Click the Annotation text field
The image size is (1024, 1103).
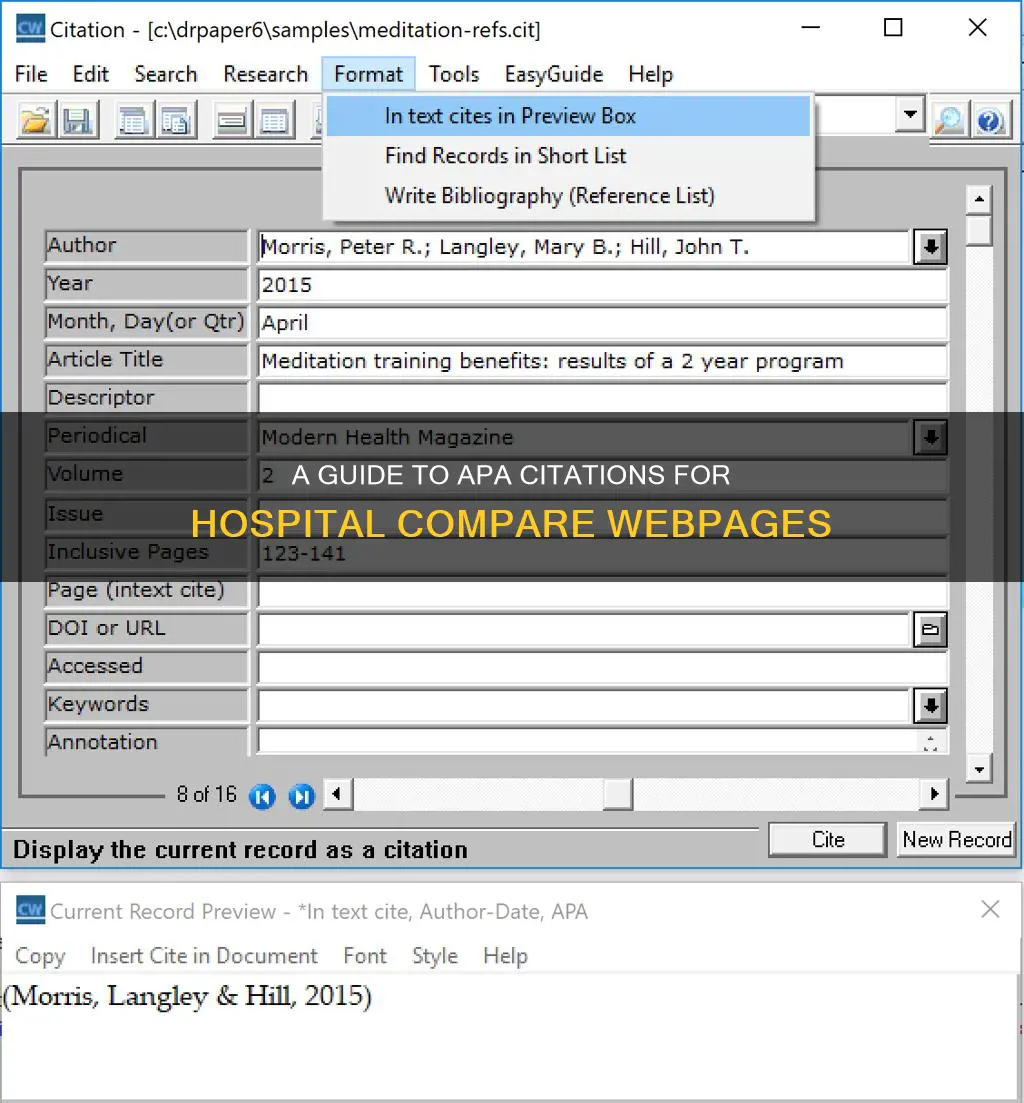pyautogui.click(x=587, y=742)
